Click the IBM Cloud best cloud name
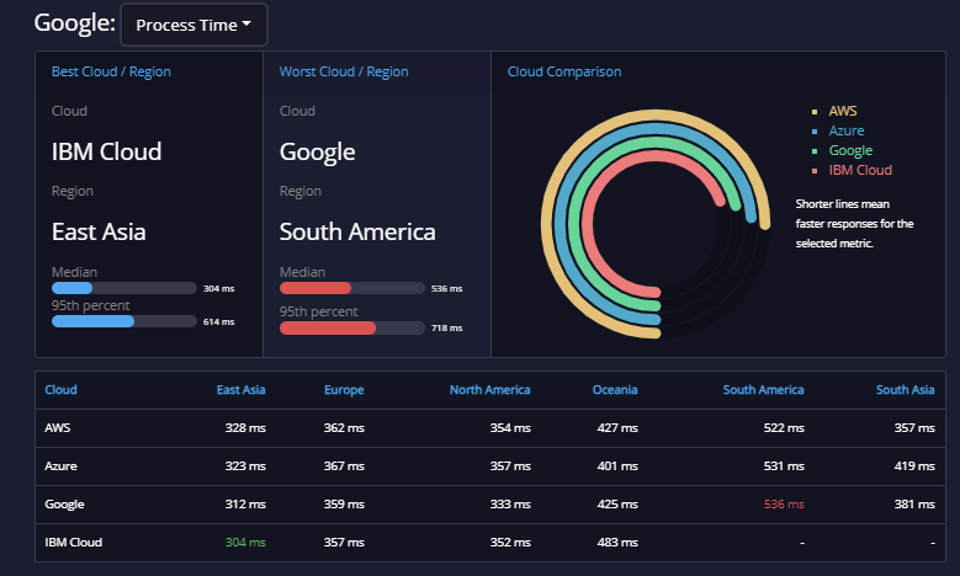960x576 pixels. coord(107,152)
